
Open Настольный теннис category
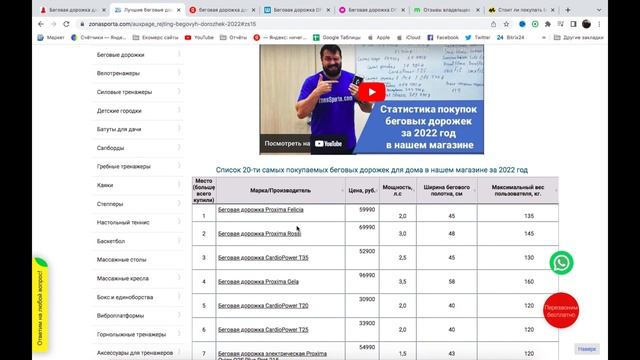(123, 222)
